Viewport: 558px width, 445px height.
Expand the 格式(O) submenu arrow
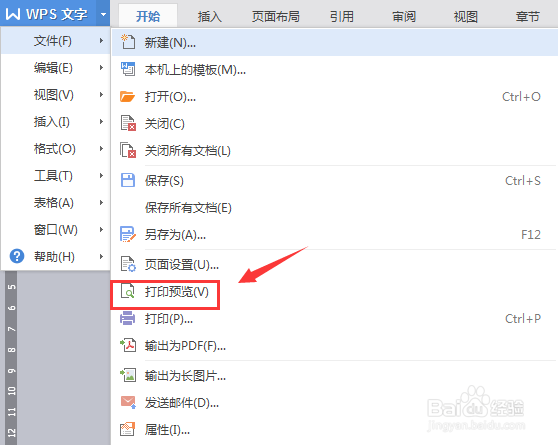pyautogui.click(x=101, y=148)
